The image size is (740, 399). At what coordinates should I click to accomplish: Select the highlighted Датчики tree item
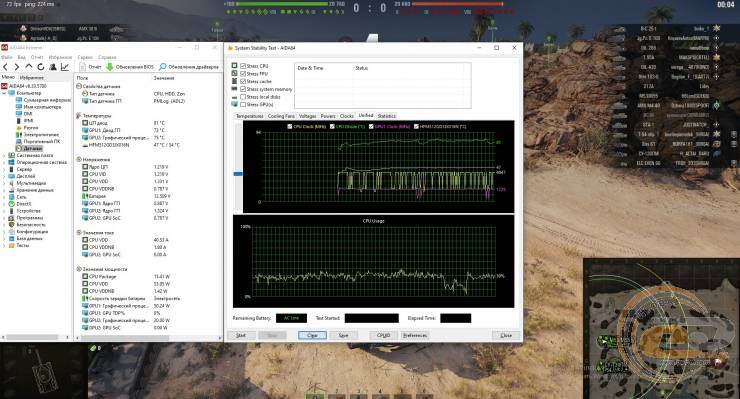coord(29,148)
